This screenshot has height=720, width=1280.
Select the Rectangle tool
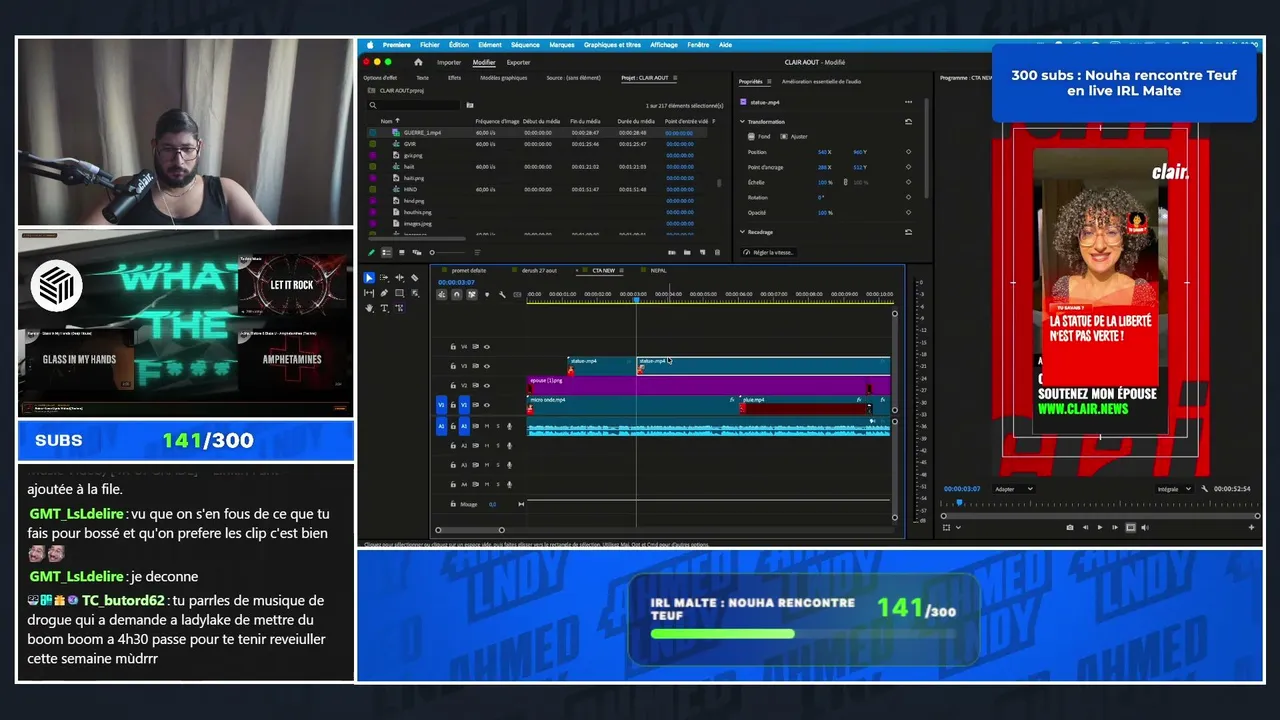[399, 293]
